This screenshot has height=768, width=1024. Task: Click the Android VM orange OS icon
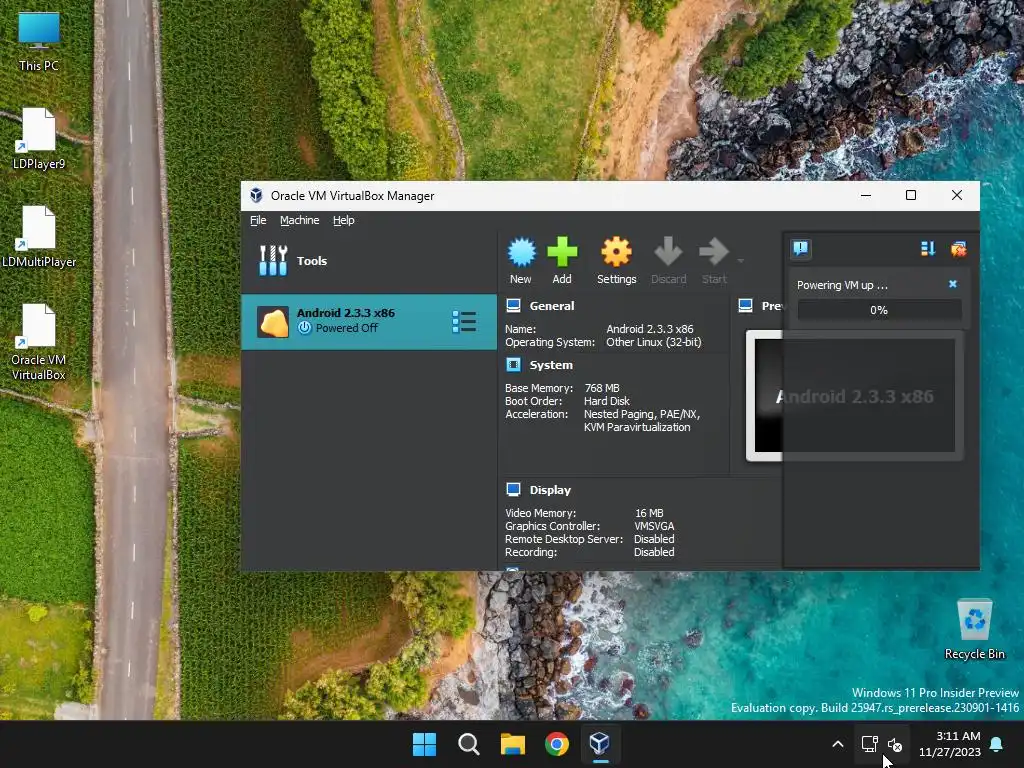tap(273, 322)
